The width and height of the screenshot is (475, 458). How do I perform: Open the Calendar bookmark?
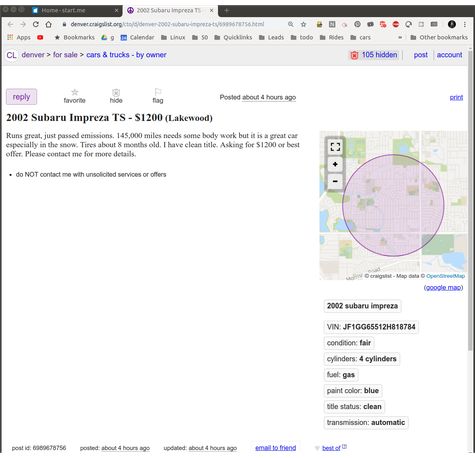pos(137,37)
